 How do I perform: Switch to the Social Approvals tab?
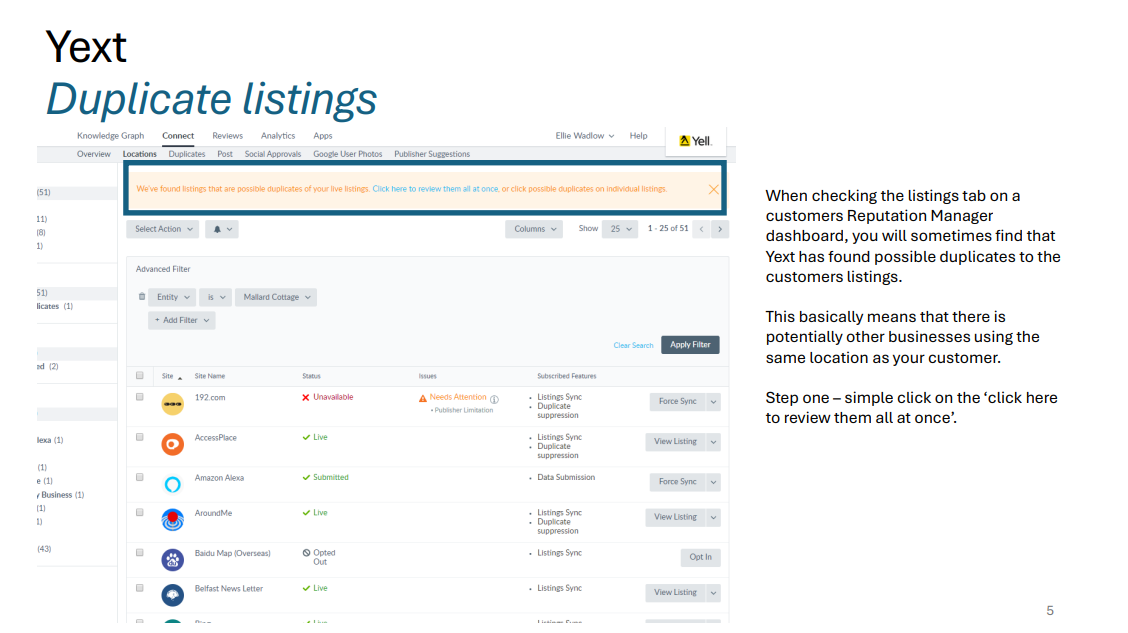point(273,154)
